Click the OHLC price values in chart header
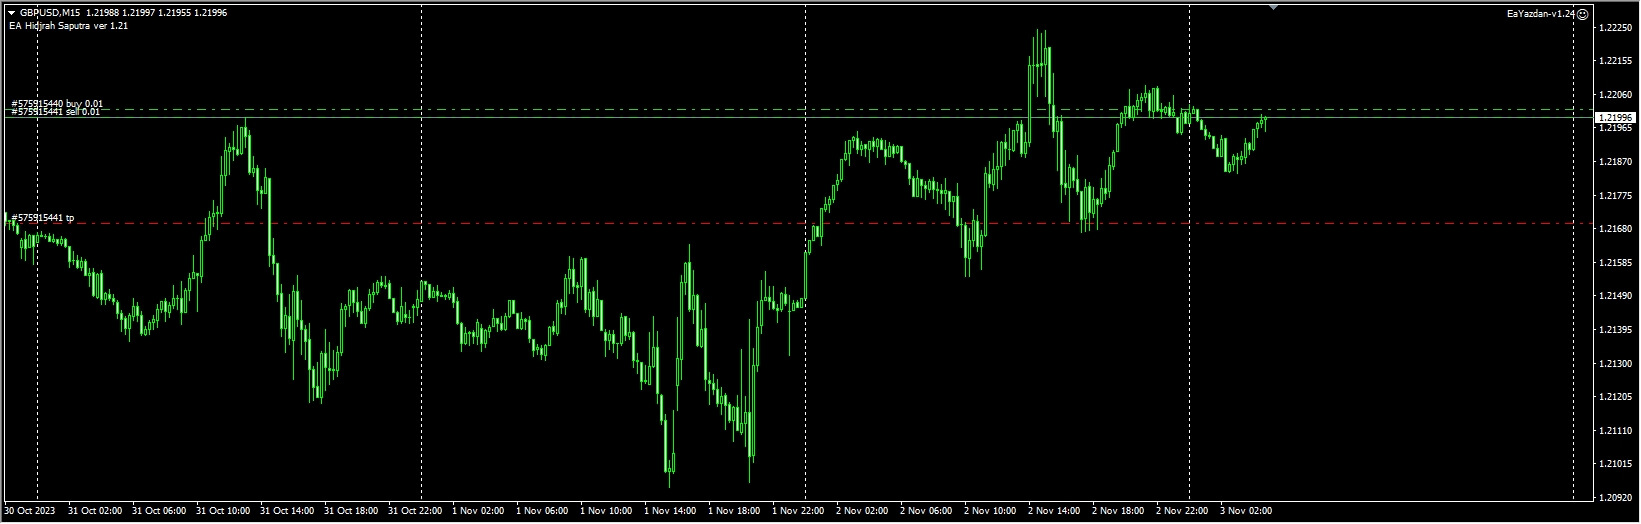The height and width of the screenshot is (524, 1641). (157, 12)
